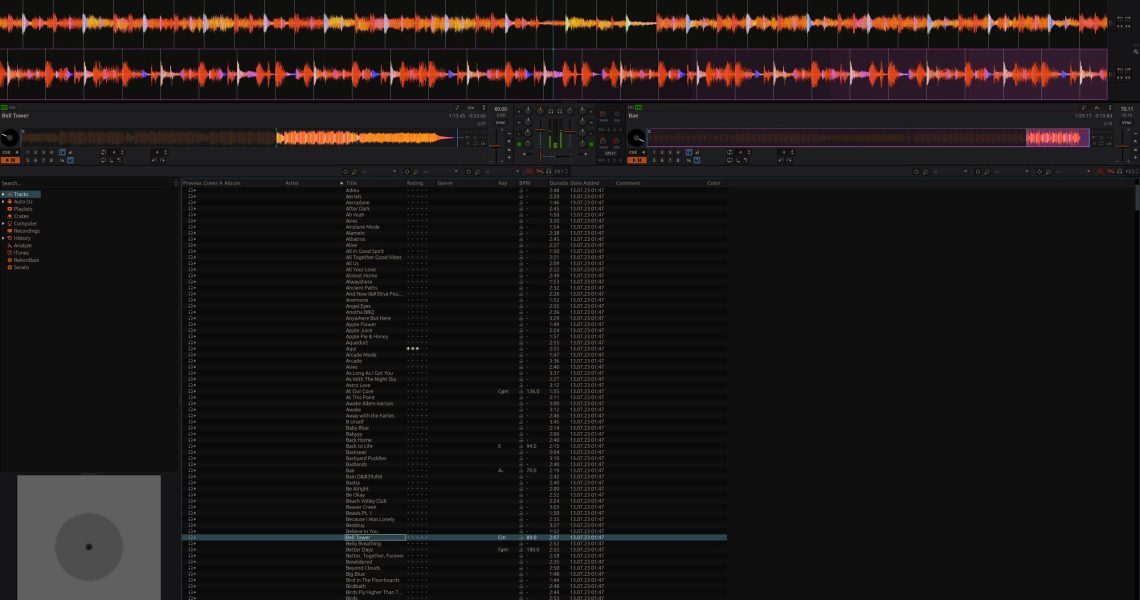
Task: Click the Analyze icon in the sidebar
Action: point(10,245)
